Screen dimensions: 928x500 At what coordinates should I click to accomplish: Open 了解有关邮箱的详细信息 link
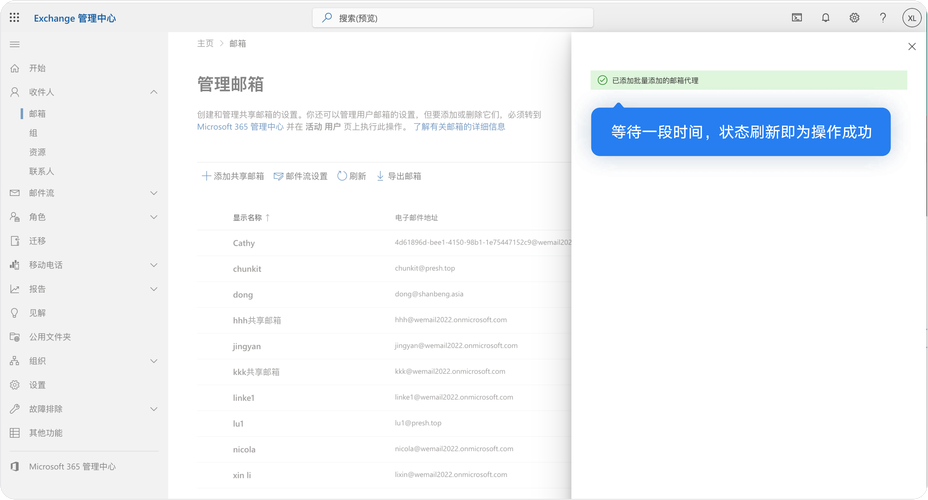(x=459, y=127)
